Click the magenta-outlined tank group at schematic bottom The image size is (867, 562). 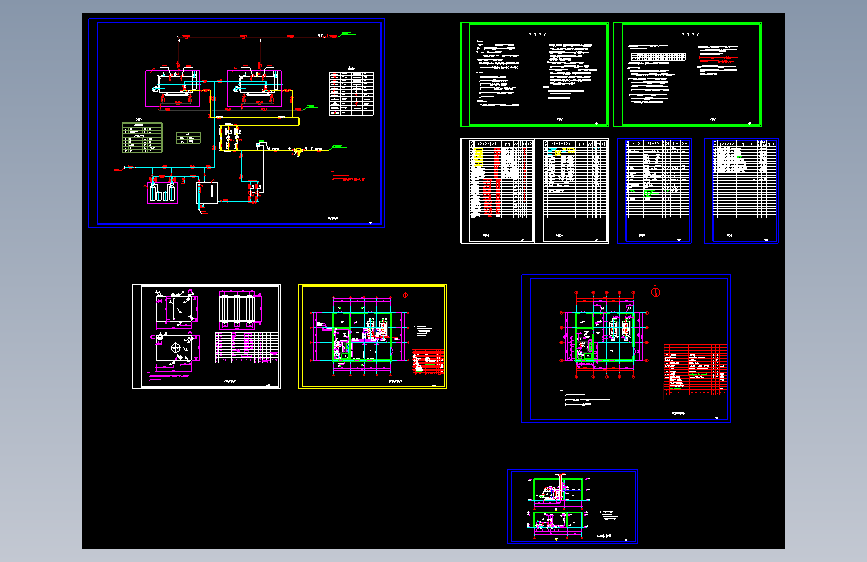tap(163, 191)
